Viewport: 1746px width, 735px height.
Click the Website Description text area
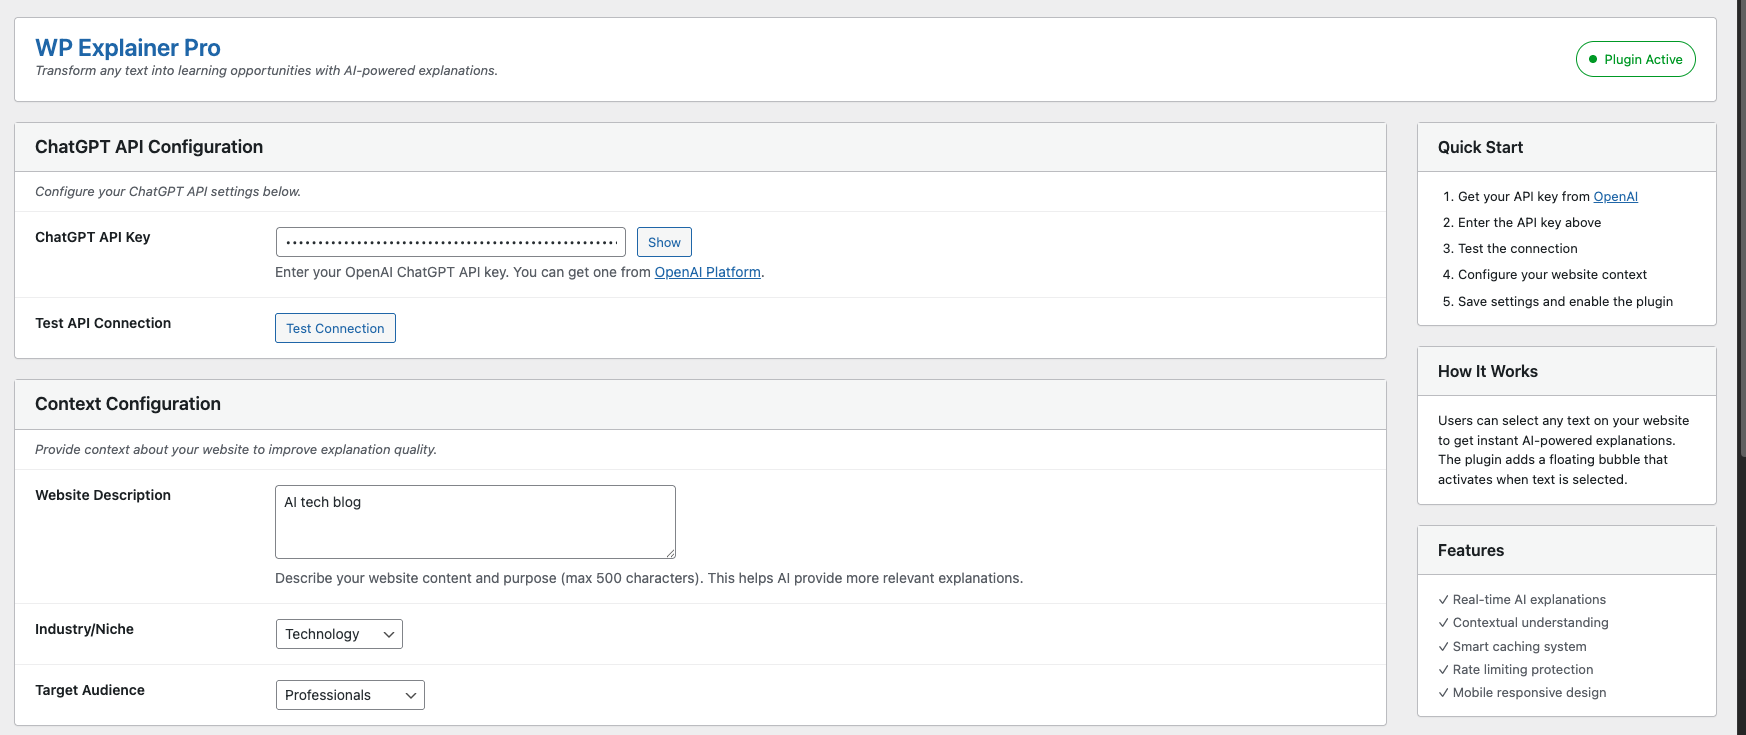475,521
